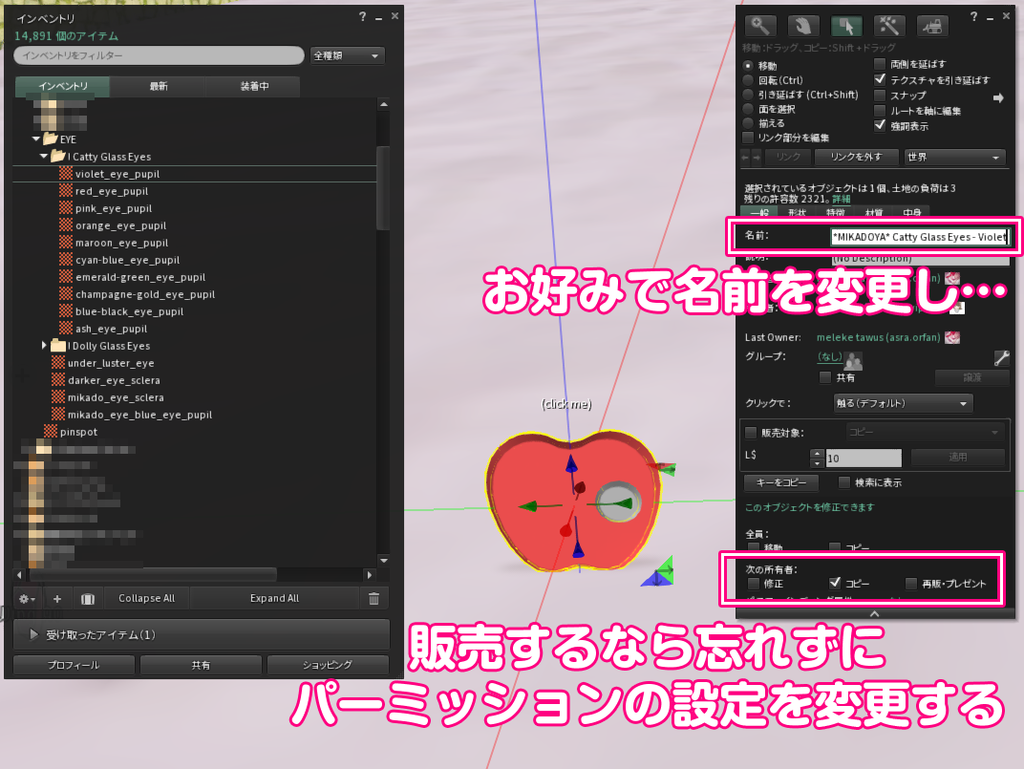Screen dimensions: 1024x769
Task: Open the 世界 coordinate dropdown
Action: click(955, 158)
